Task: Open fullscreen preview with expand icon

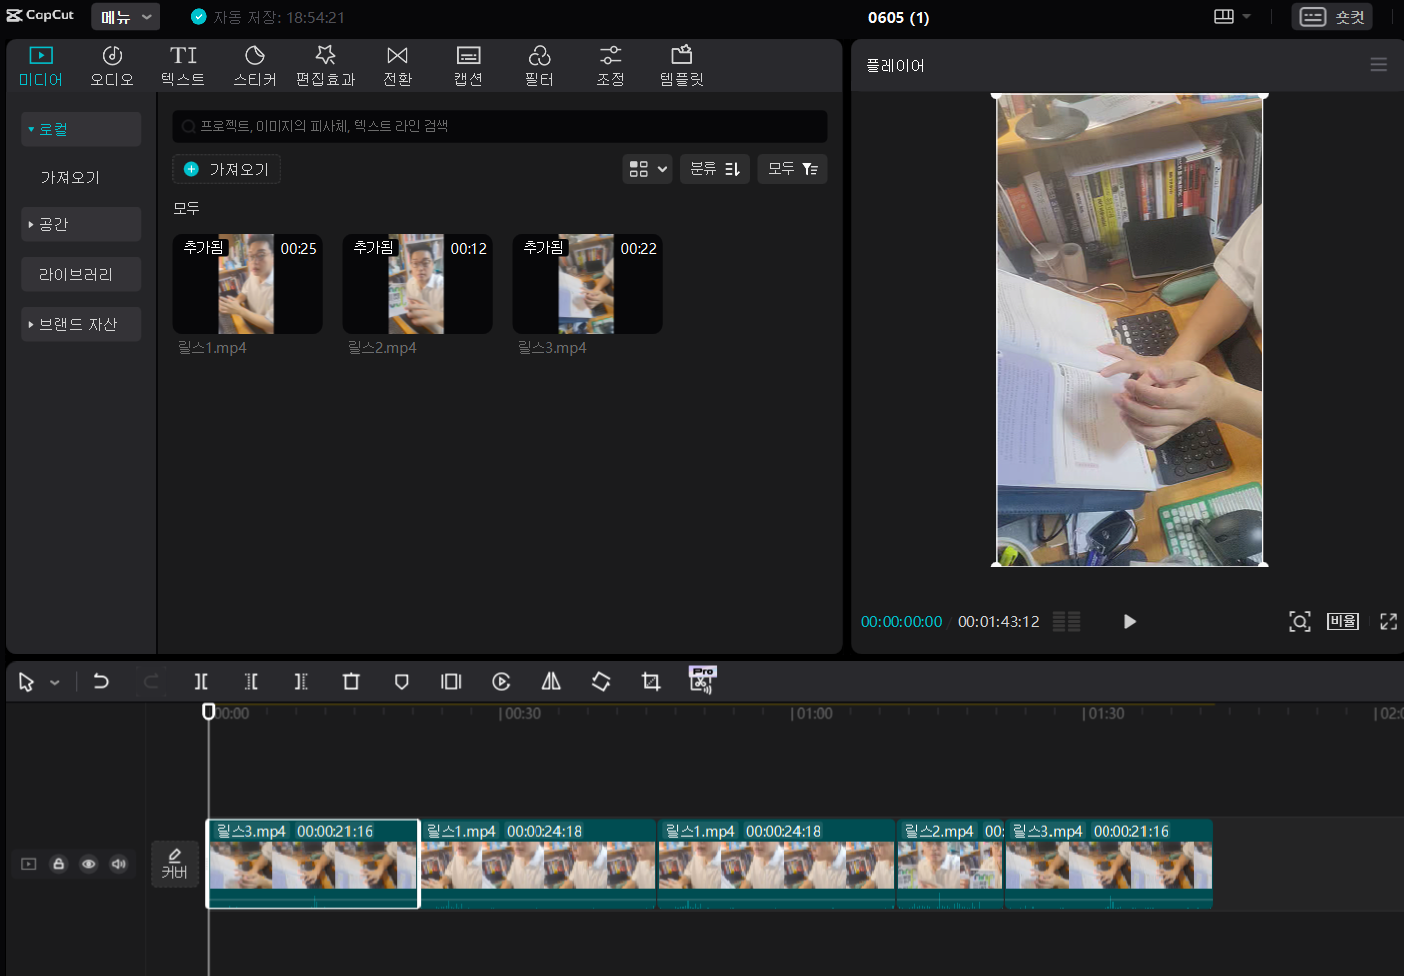Action: (x=1388, y=621)
